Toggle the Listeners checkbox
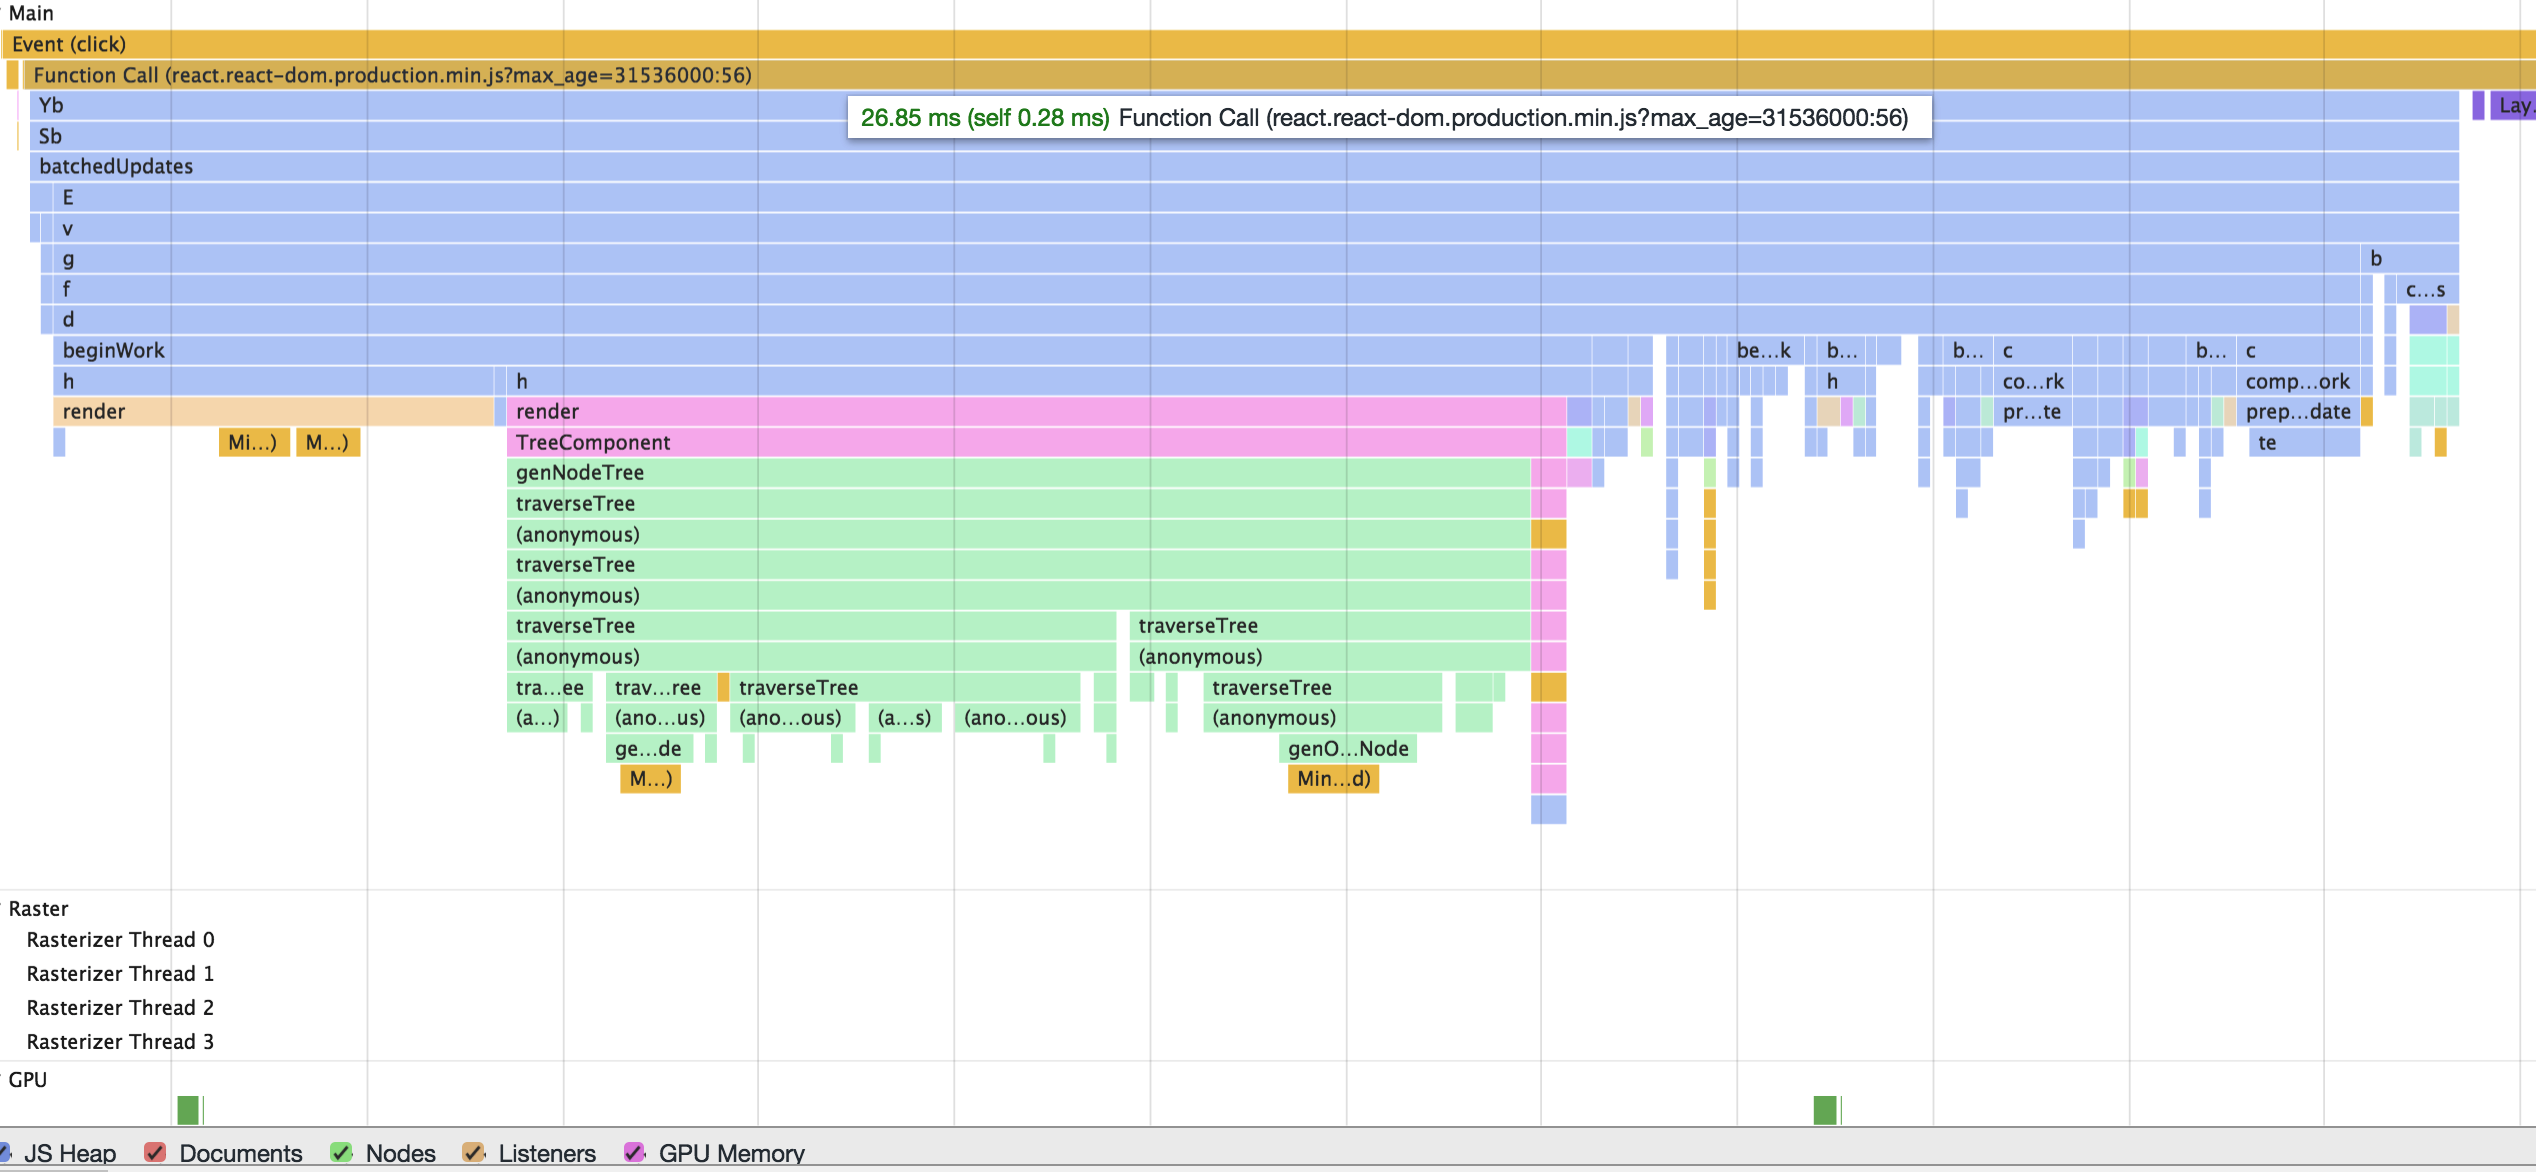Viewport: 2536px width, 1172px height. [x=474, y=1152]
